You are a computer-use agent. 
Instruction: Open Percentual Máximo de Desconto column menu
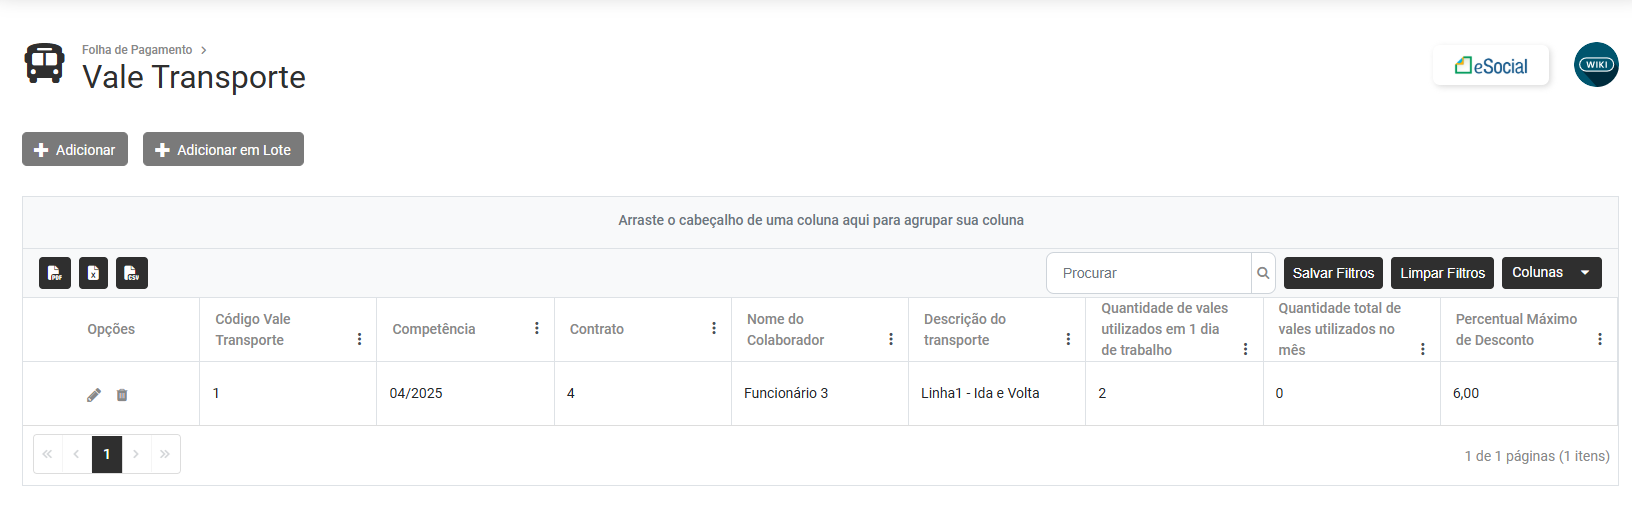[1600, 339]
